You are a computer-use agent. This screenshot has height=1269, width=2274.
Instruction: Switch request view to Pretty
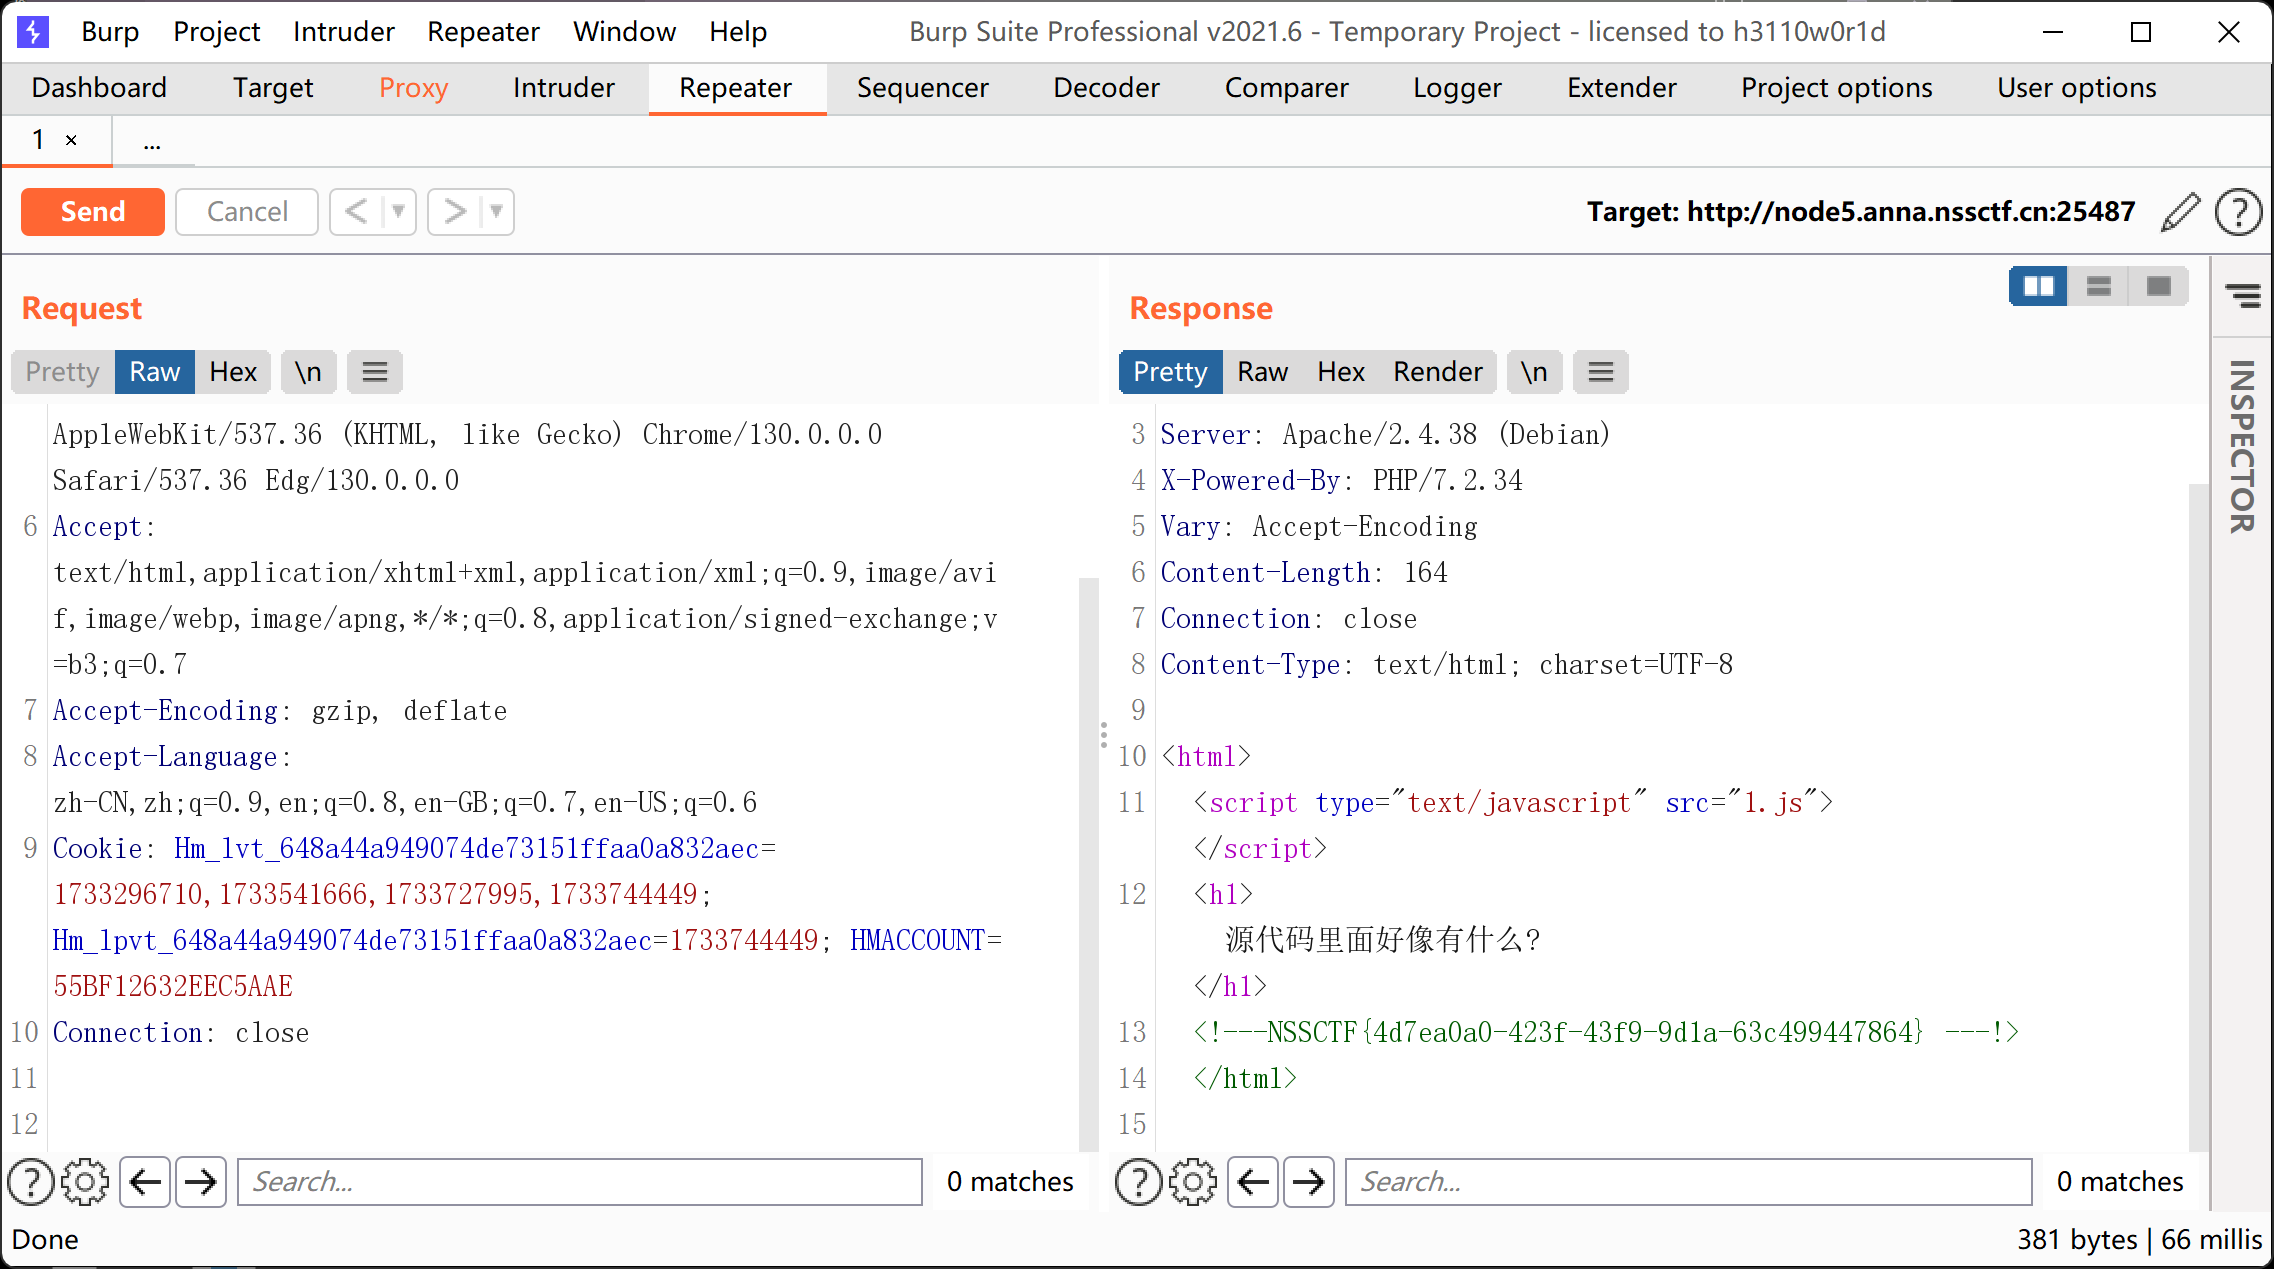[62, 372]
